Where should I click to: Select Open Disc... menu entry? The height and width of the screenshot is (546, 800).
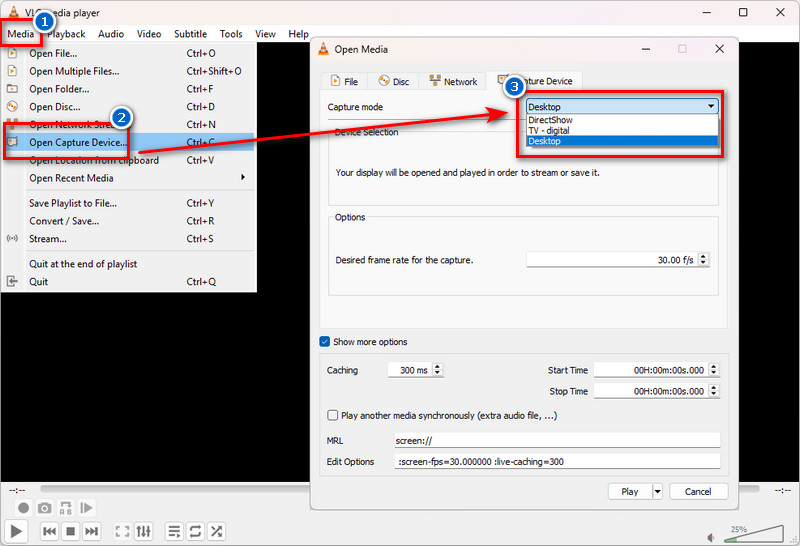tap(129, 107)
